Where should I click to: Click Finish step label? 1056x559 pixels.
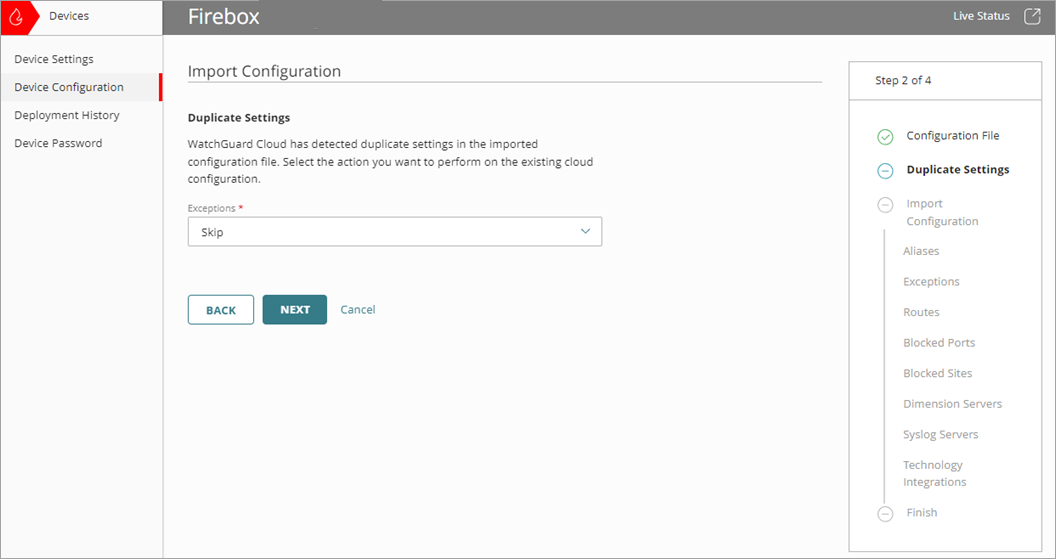point(921,513)
